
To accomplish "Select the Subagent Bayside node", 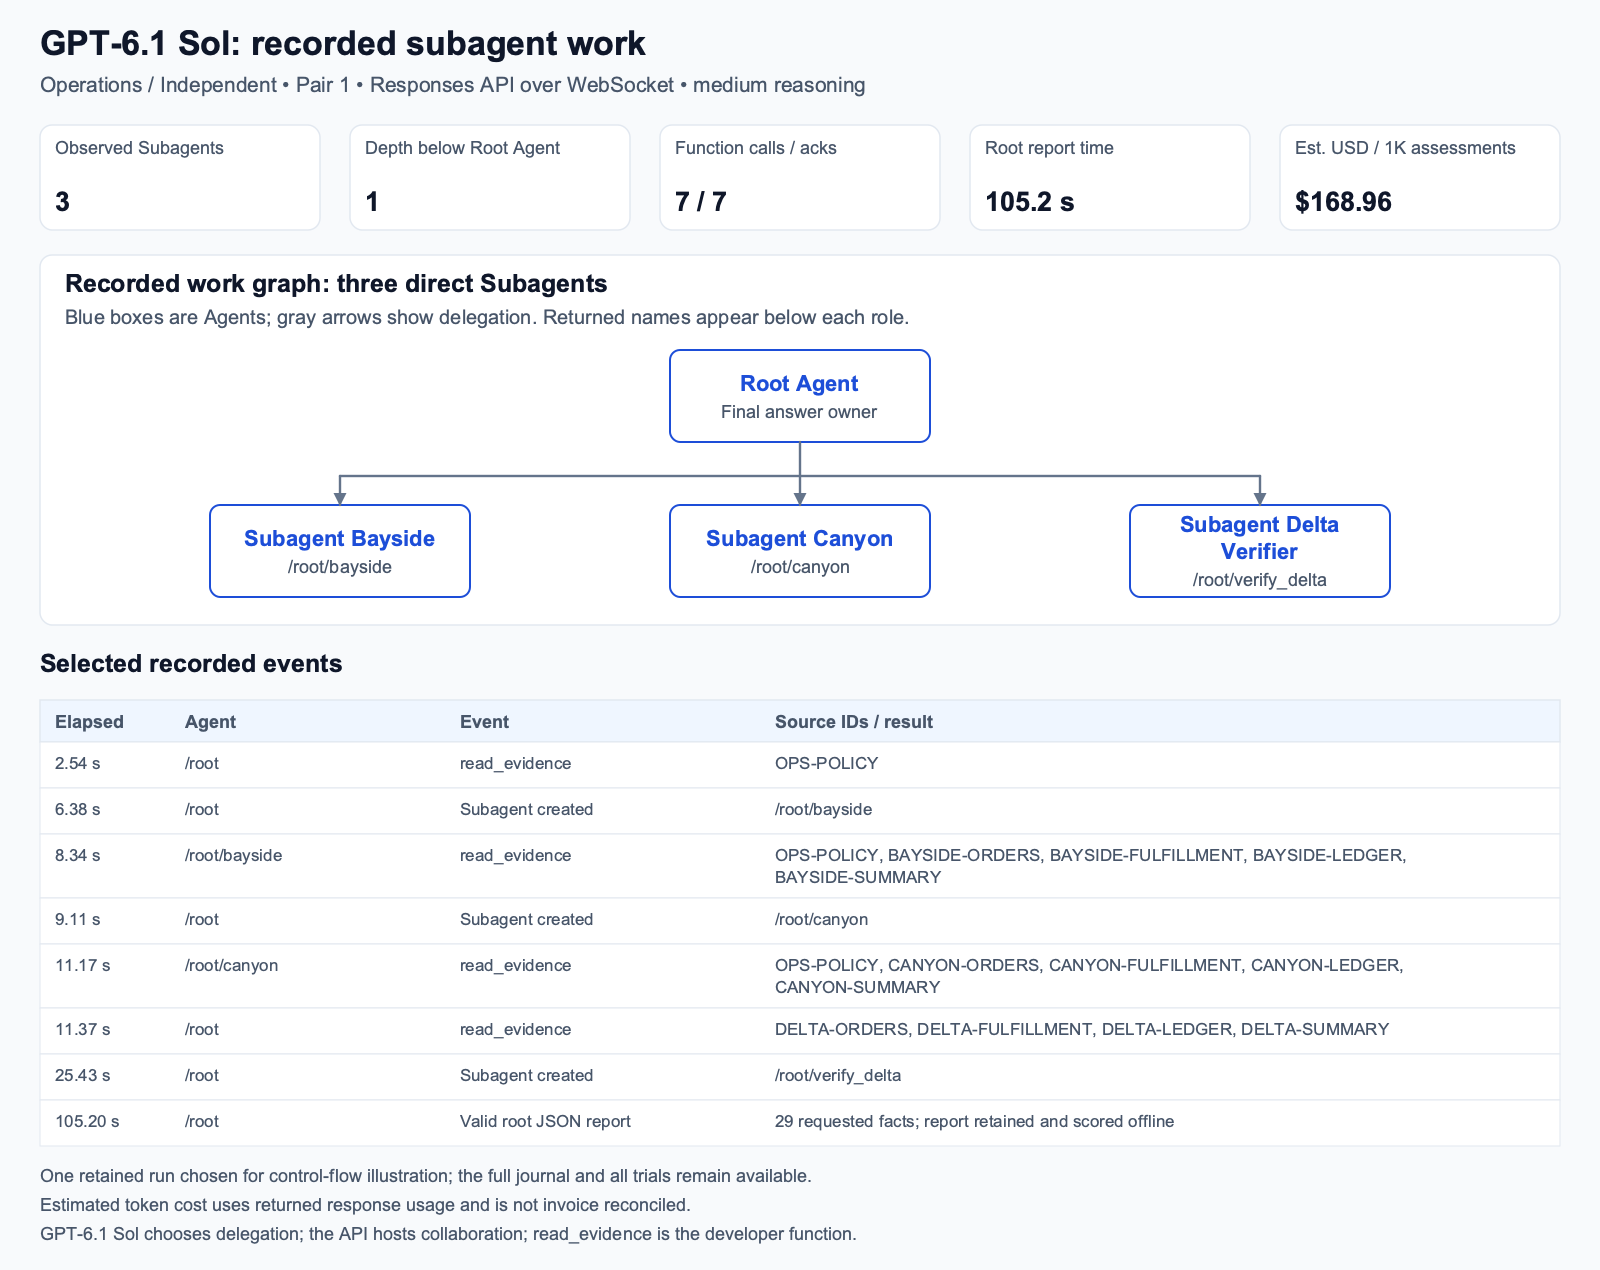I will (x=340, y=551).
